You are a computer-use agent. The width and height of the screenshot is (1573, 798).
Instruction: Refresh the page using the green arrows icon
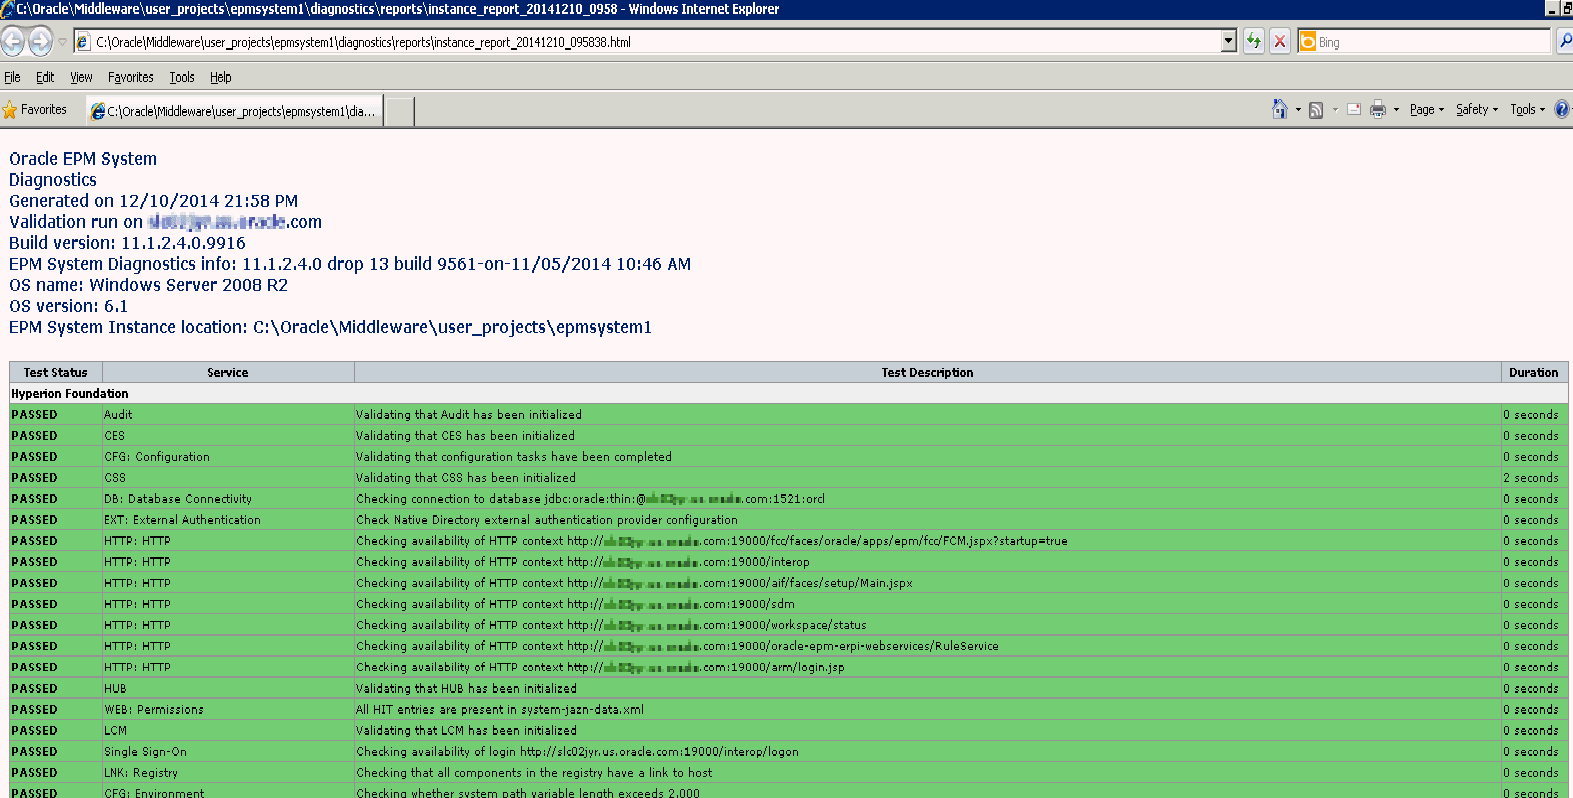pos(1254,41)
